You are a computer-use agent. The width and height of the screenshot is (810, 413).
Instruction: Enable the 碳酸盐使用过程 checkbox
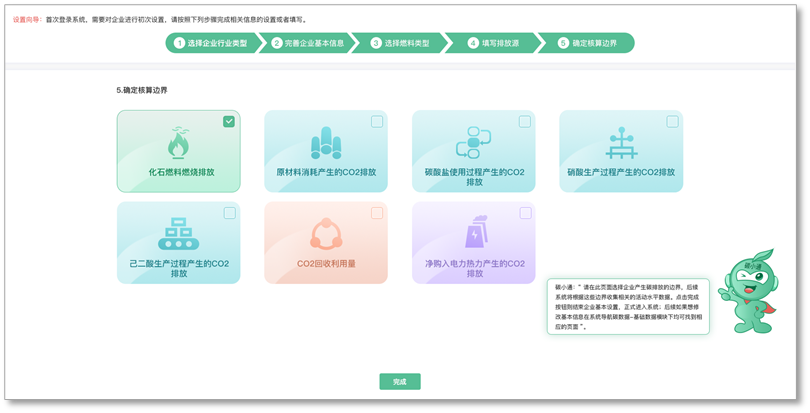524,122
